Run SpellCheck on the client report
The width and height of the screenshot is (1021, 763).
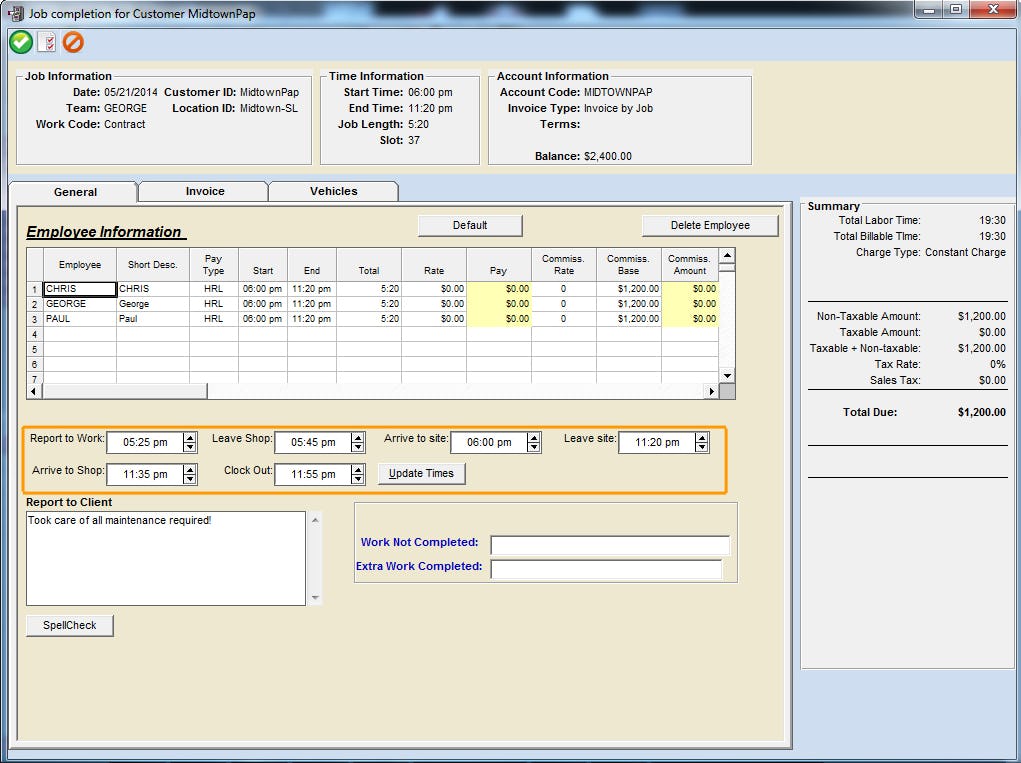69,624
